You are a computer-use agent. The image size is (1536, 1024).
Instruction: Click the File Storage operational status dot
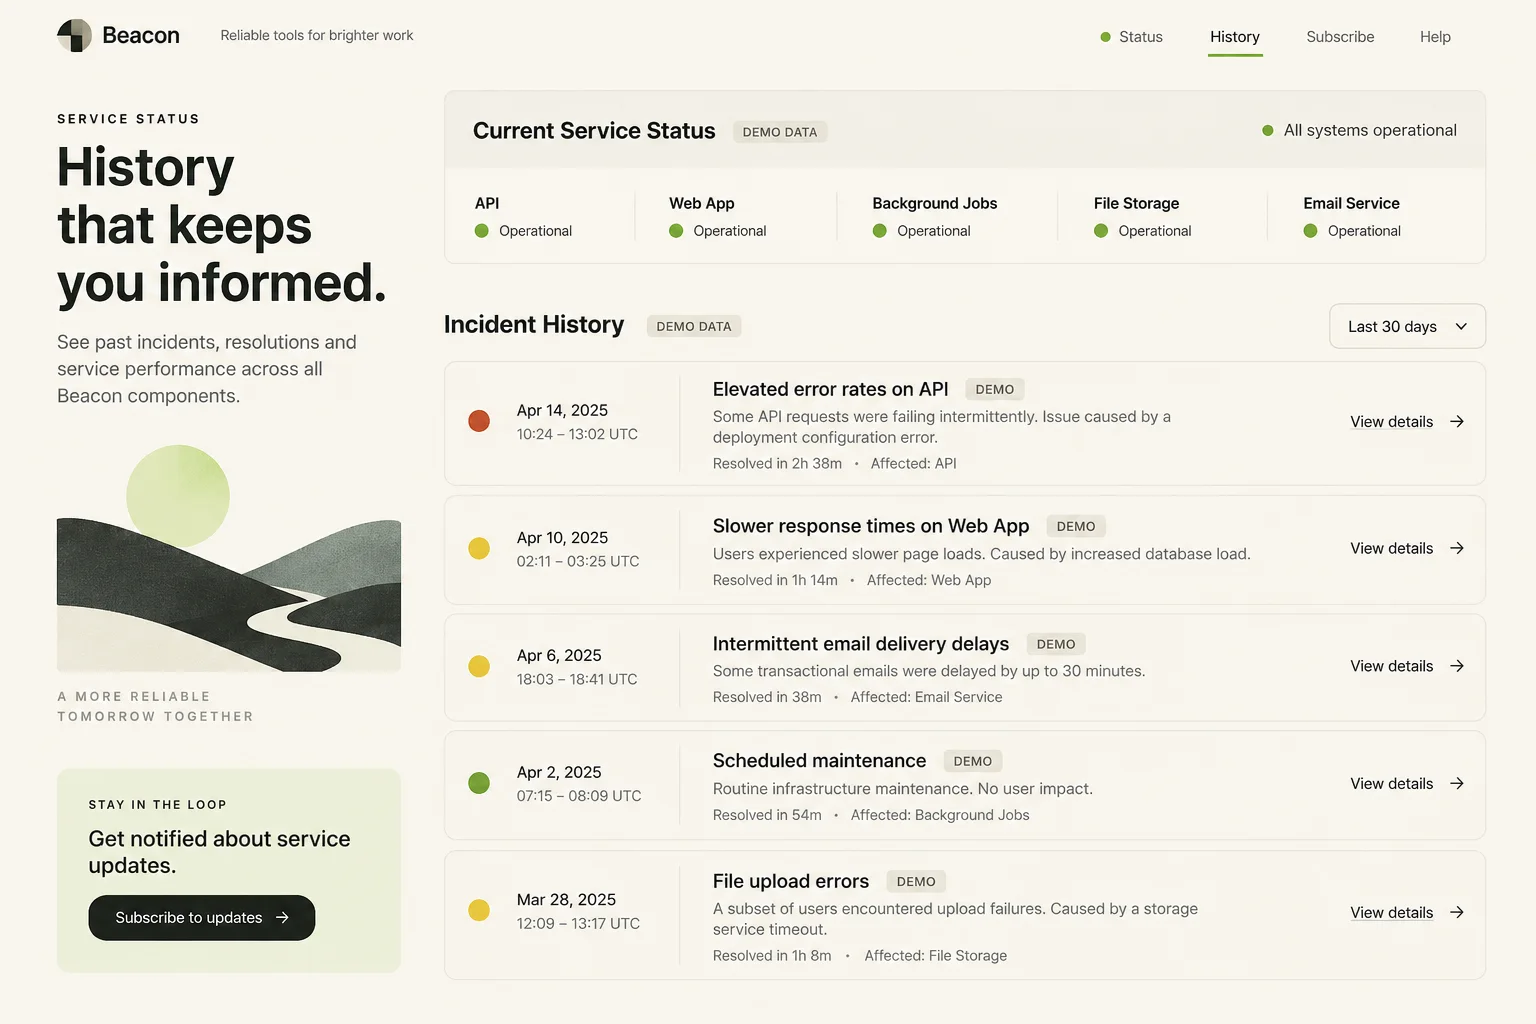click(x=1101, y=231)
